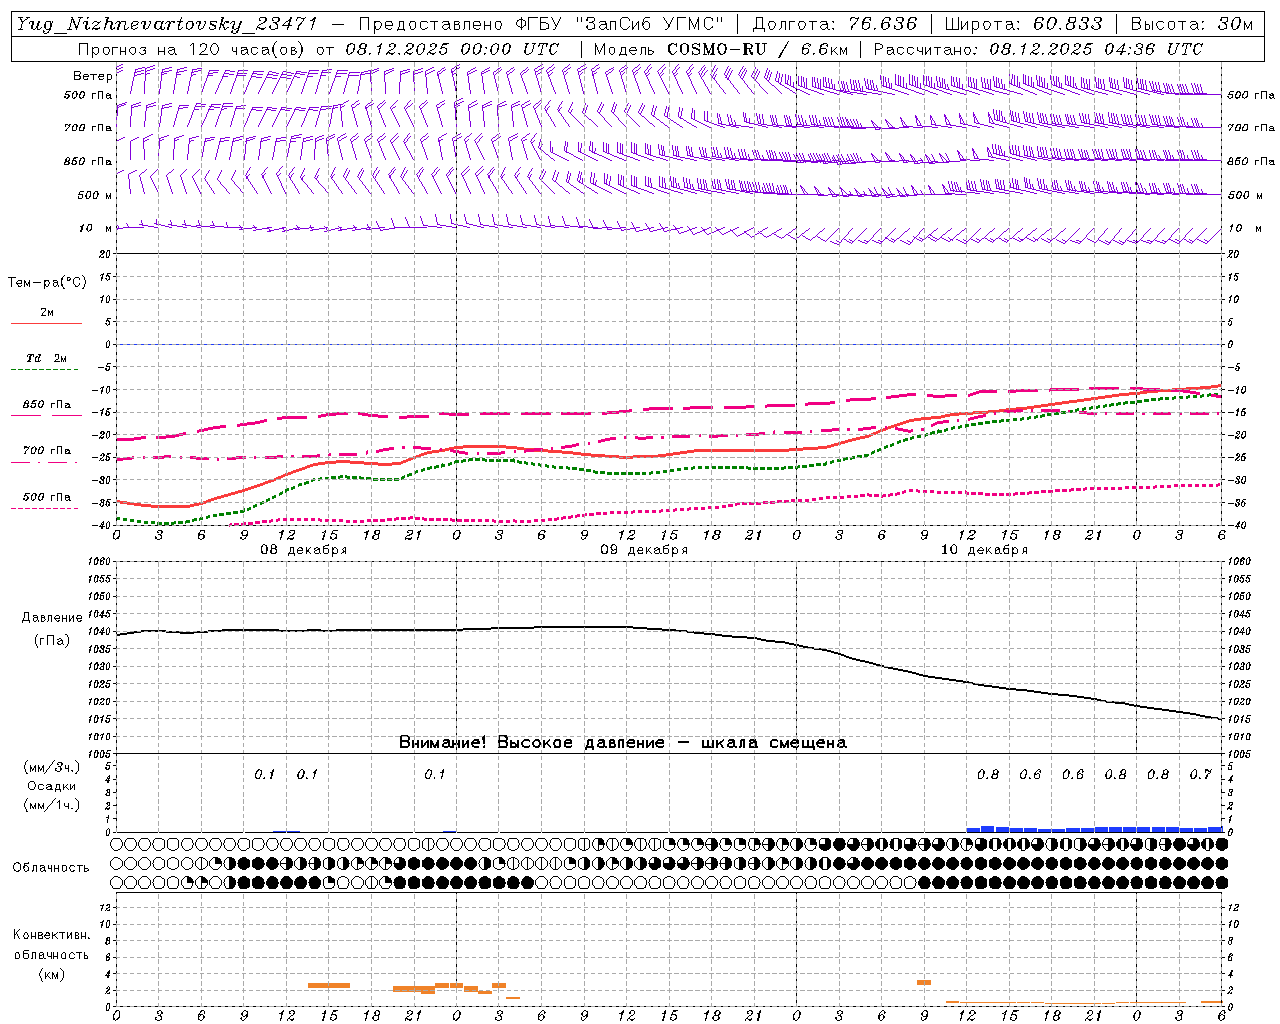Click the "Тем-ра(°C)" temperature panel label
Screen dimensions: 1280x1024
[x=47, y=283]
